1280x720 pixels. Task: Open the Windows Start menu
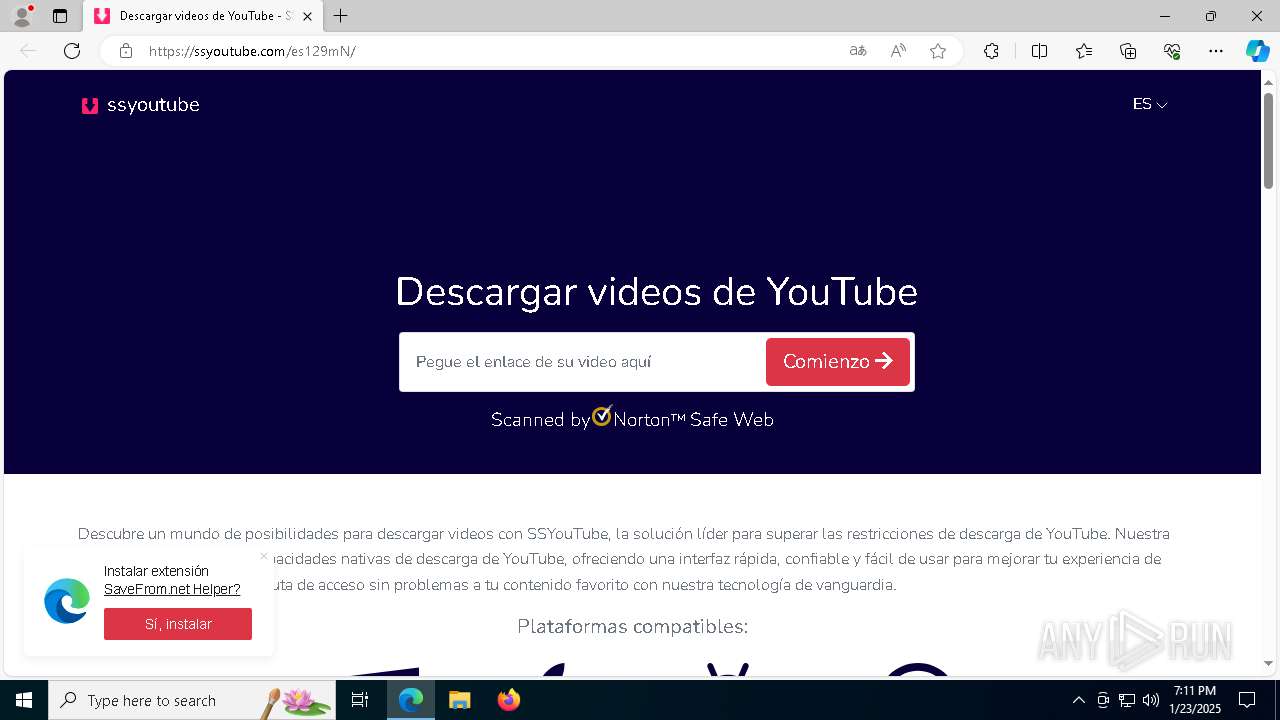(24, 700)
